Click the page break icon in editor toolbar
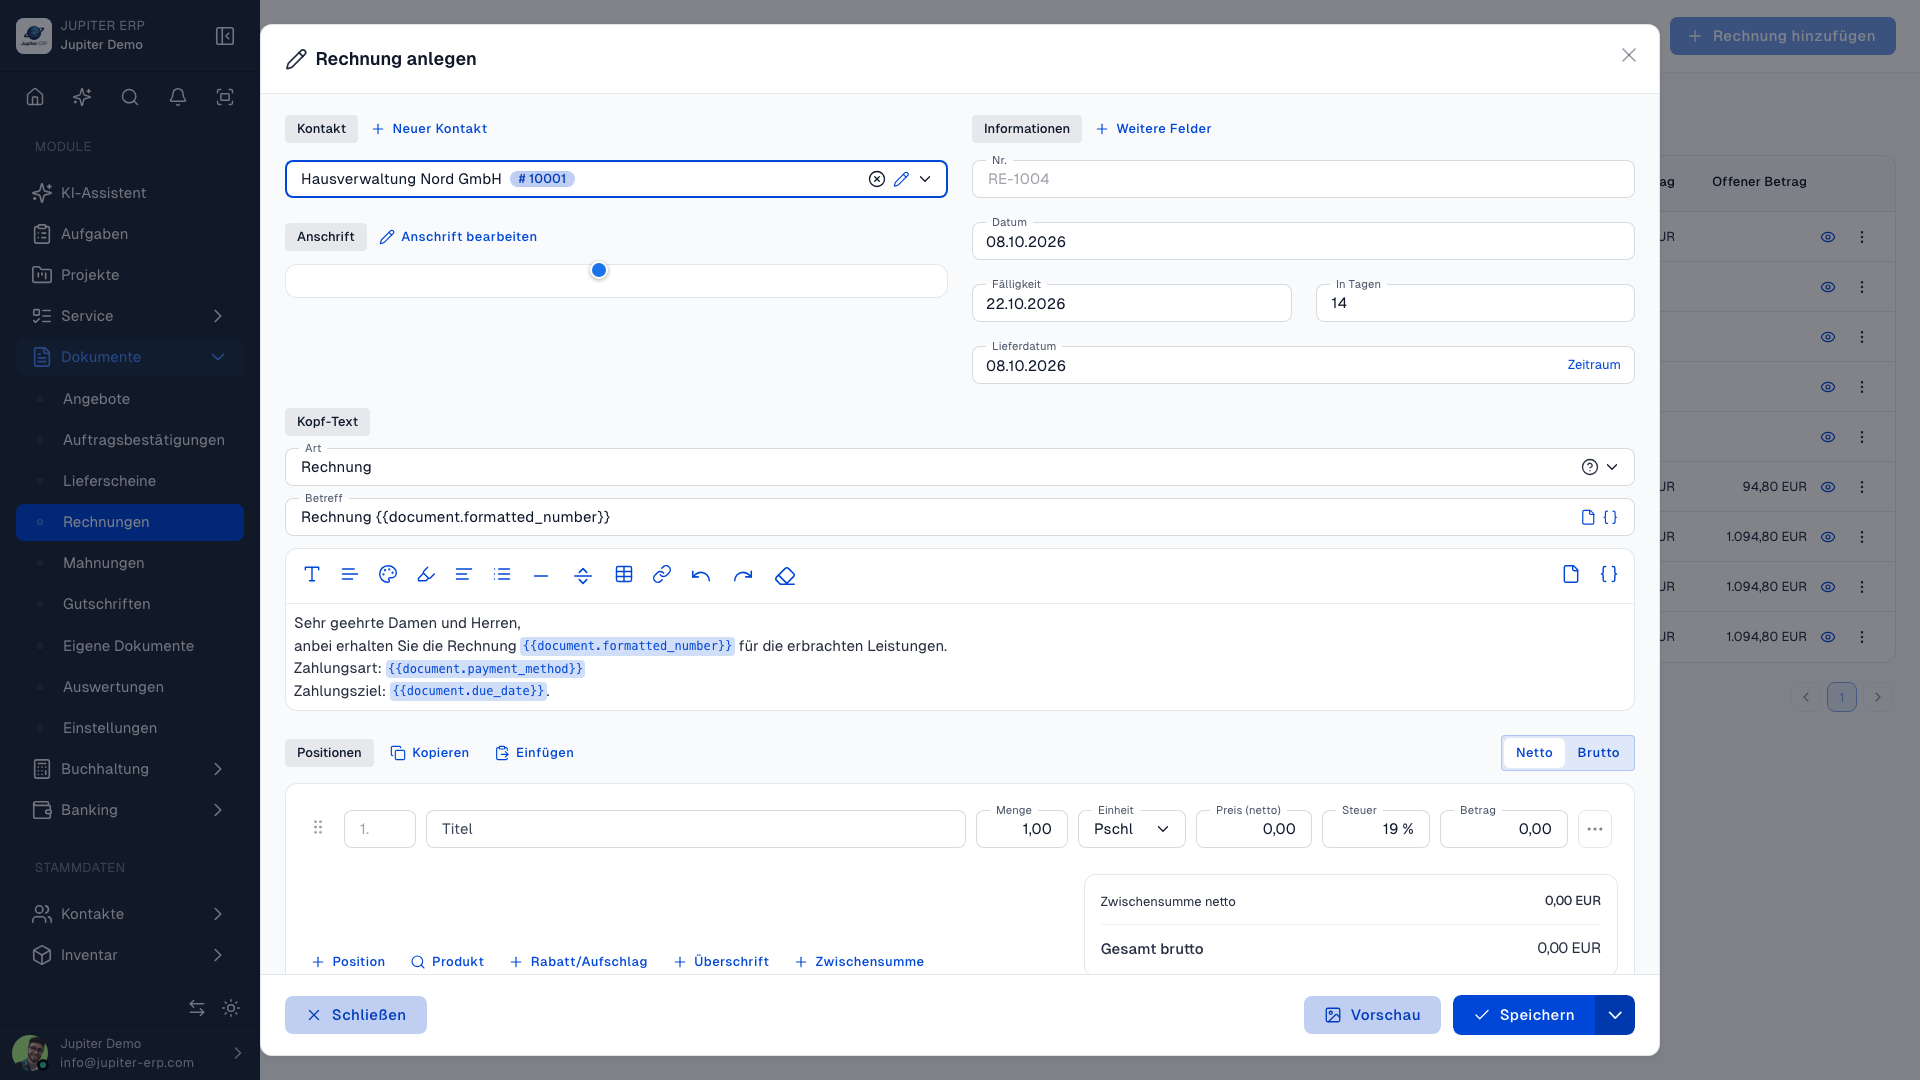Image resolution: width=1920 pixels, height=1080 pixels. tap(583, 575)
